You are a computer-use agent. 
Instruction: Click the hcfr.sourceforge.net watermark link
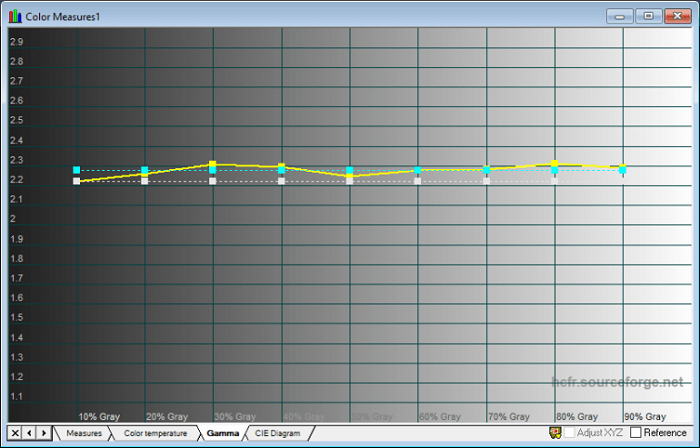(x=618, y=382)
